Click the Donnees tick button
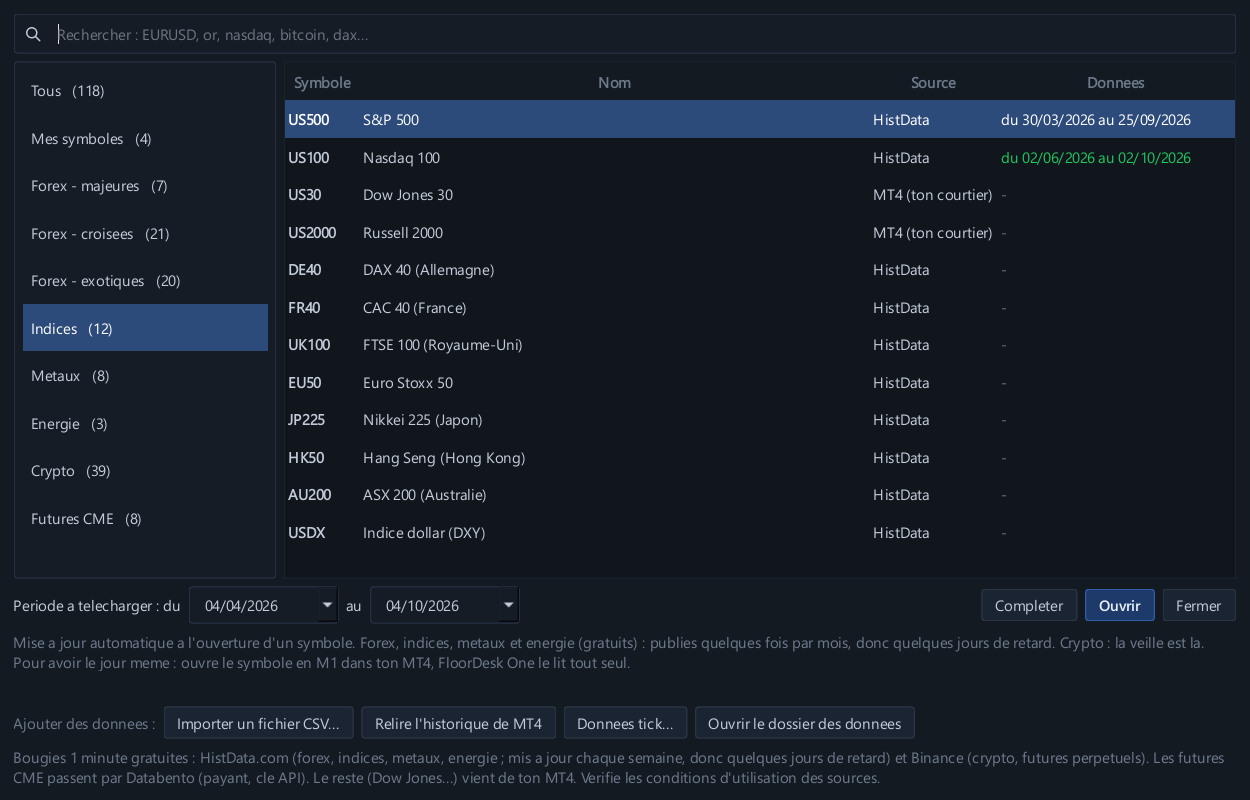This screenshot has height=800, width=1250. 625,723
